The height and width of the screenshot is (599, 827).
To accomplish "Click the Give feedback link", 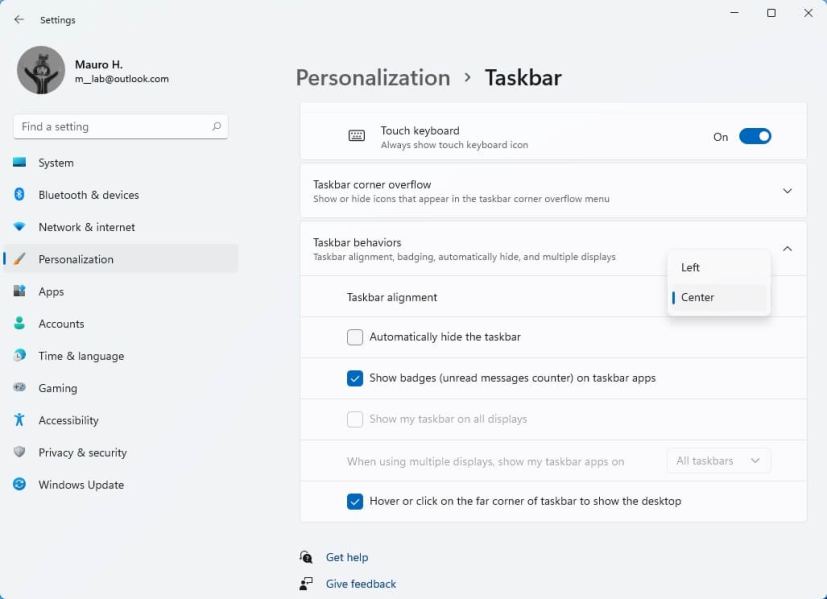I will (x=360, y=584).
